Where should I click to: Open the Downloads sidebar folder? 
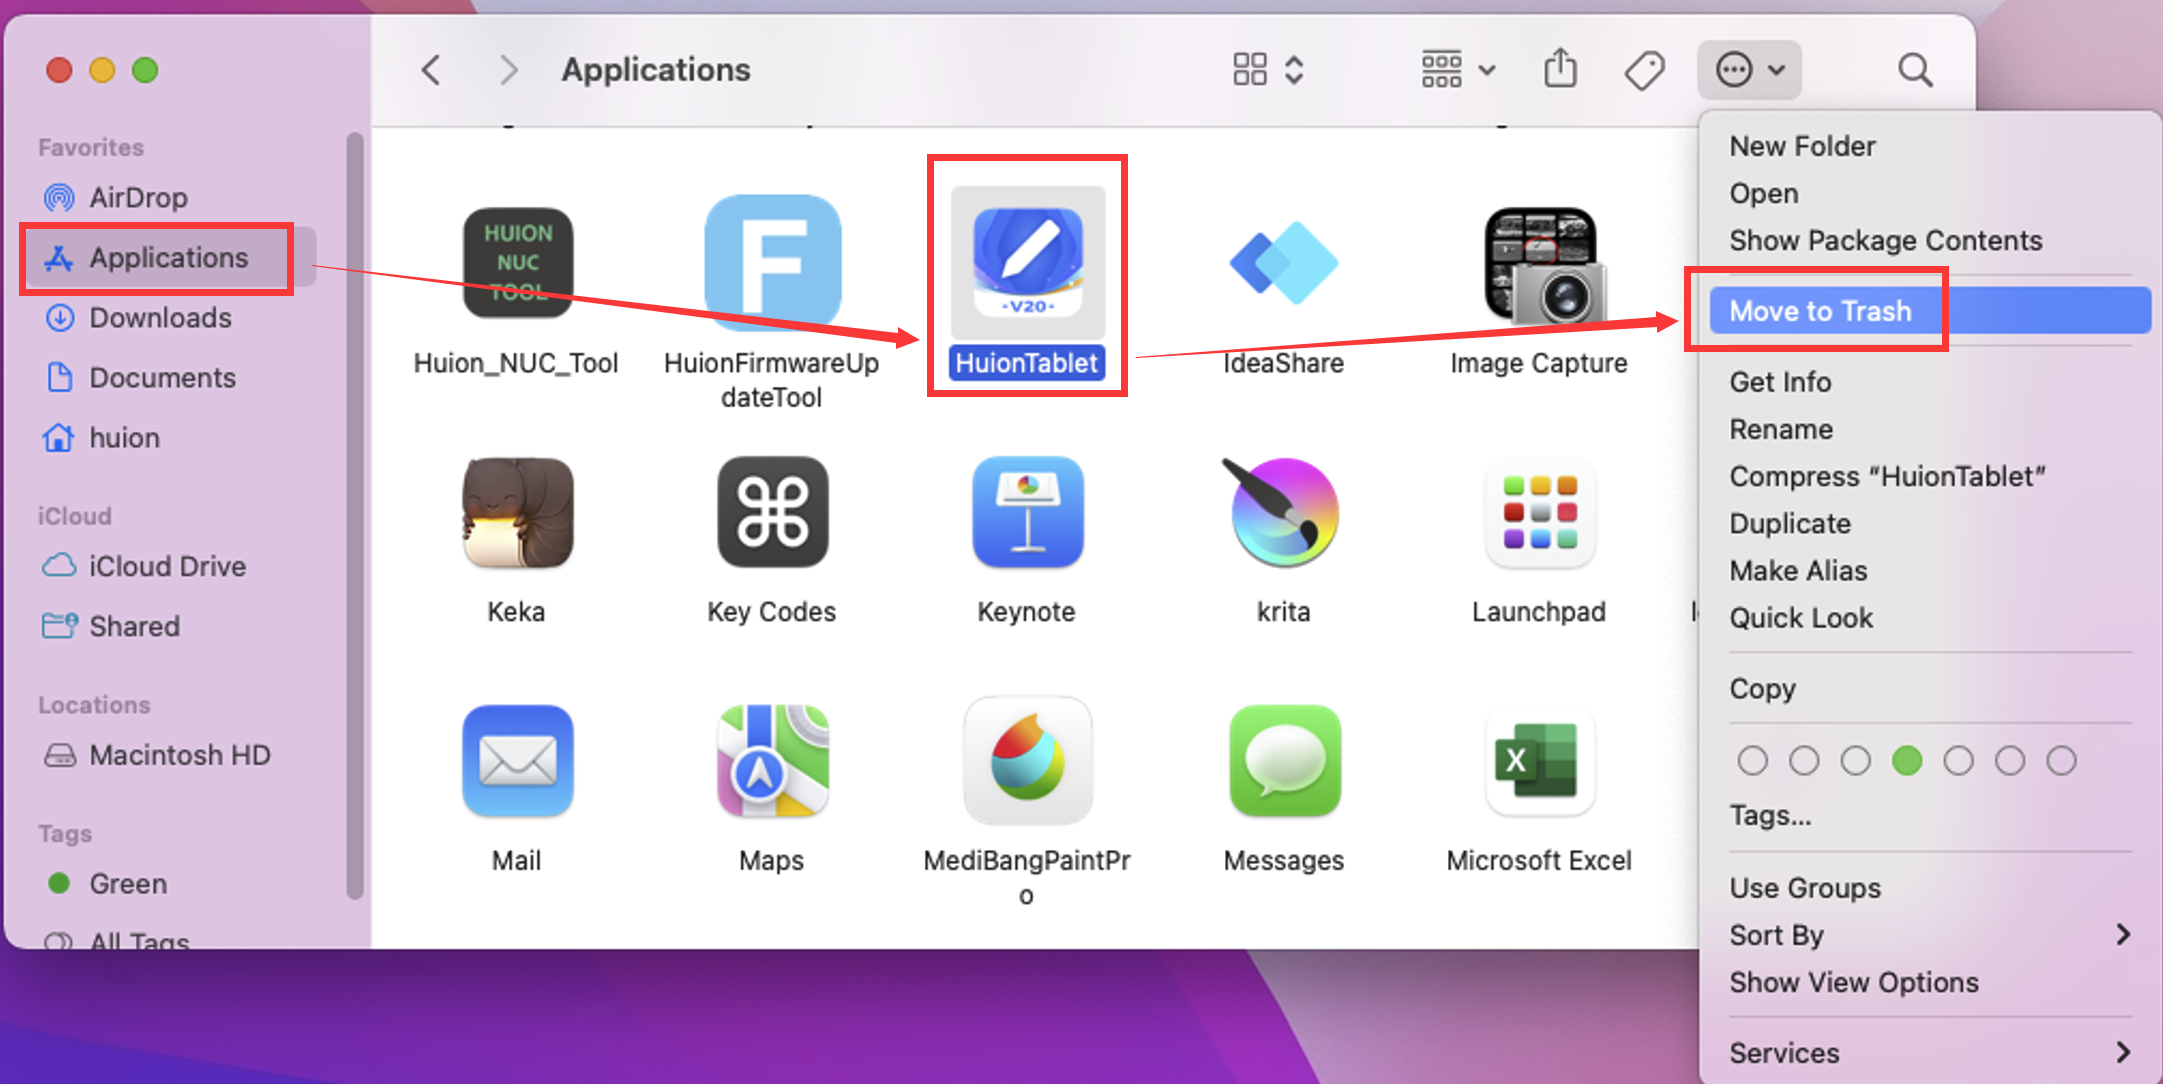click(x=160, y=318)
